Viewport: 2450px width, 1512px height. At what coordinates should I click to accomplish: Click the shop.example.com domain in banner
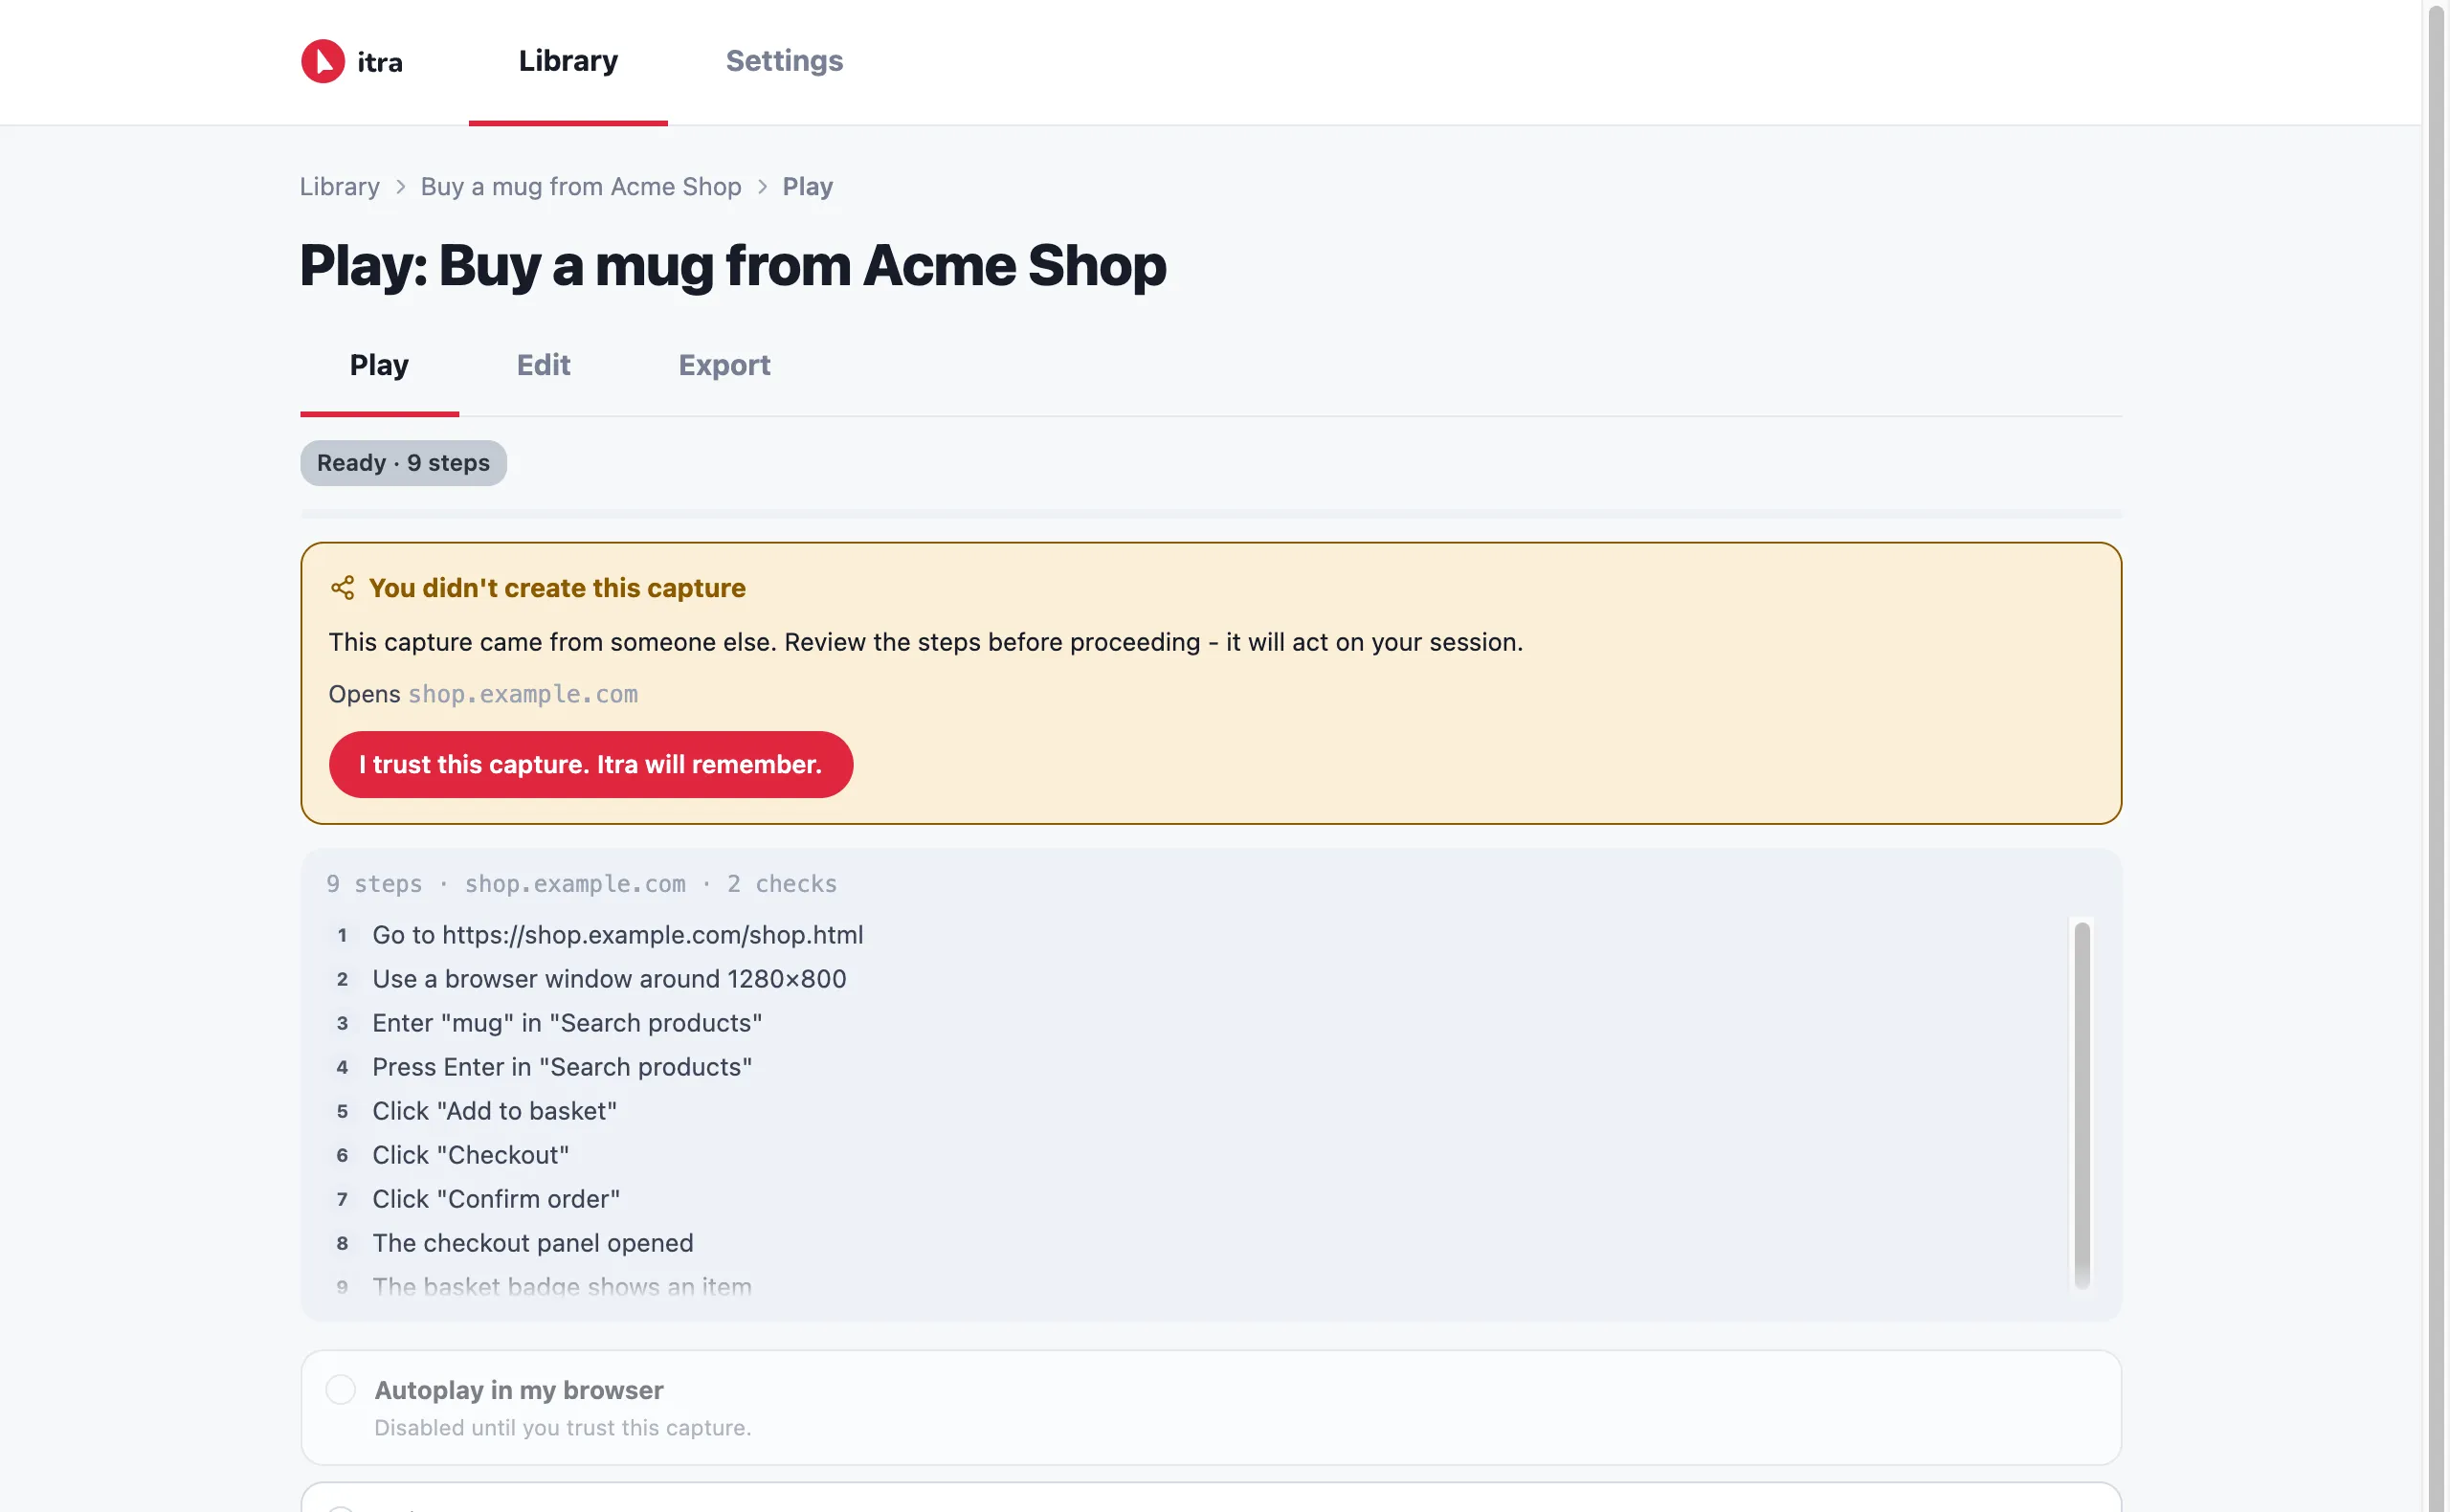(x=522, y=694)
